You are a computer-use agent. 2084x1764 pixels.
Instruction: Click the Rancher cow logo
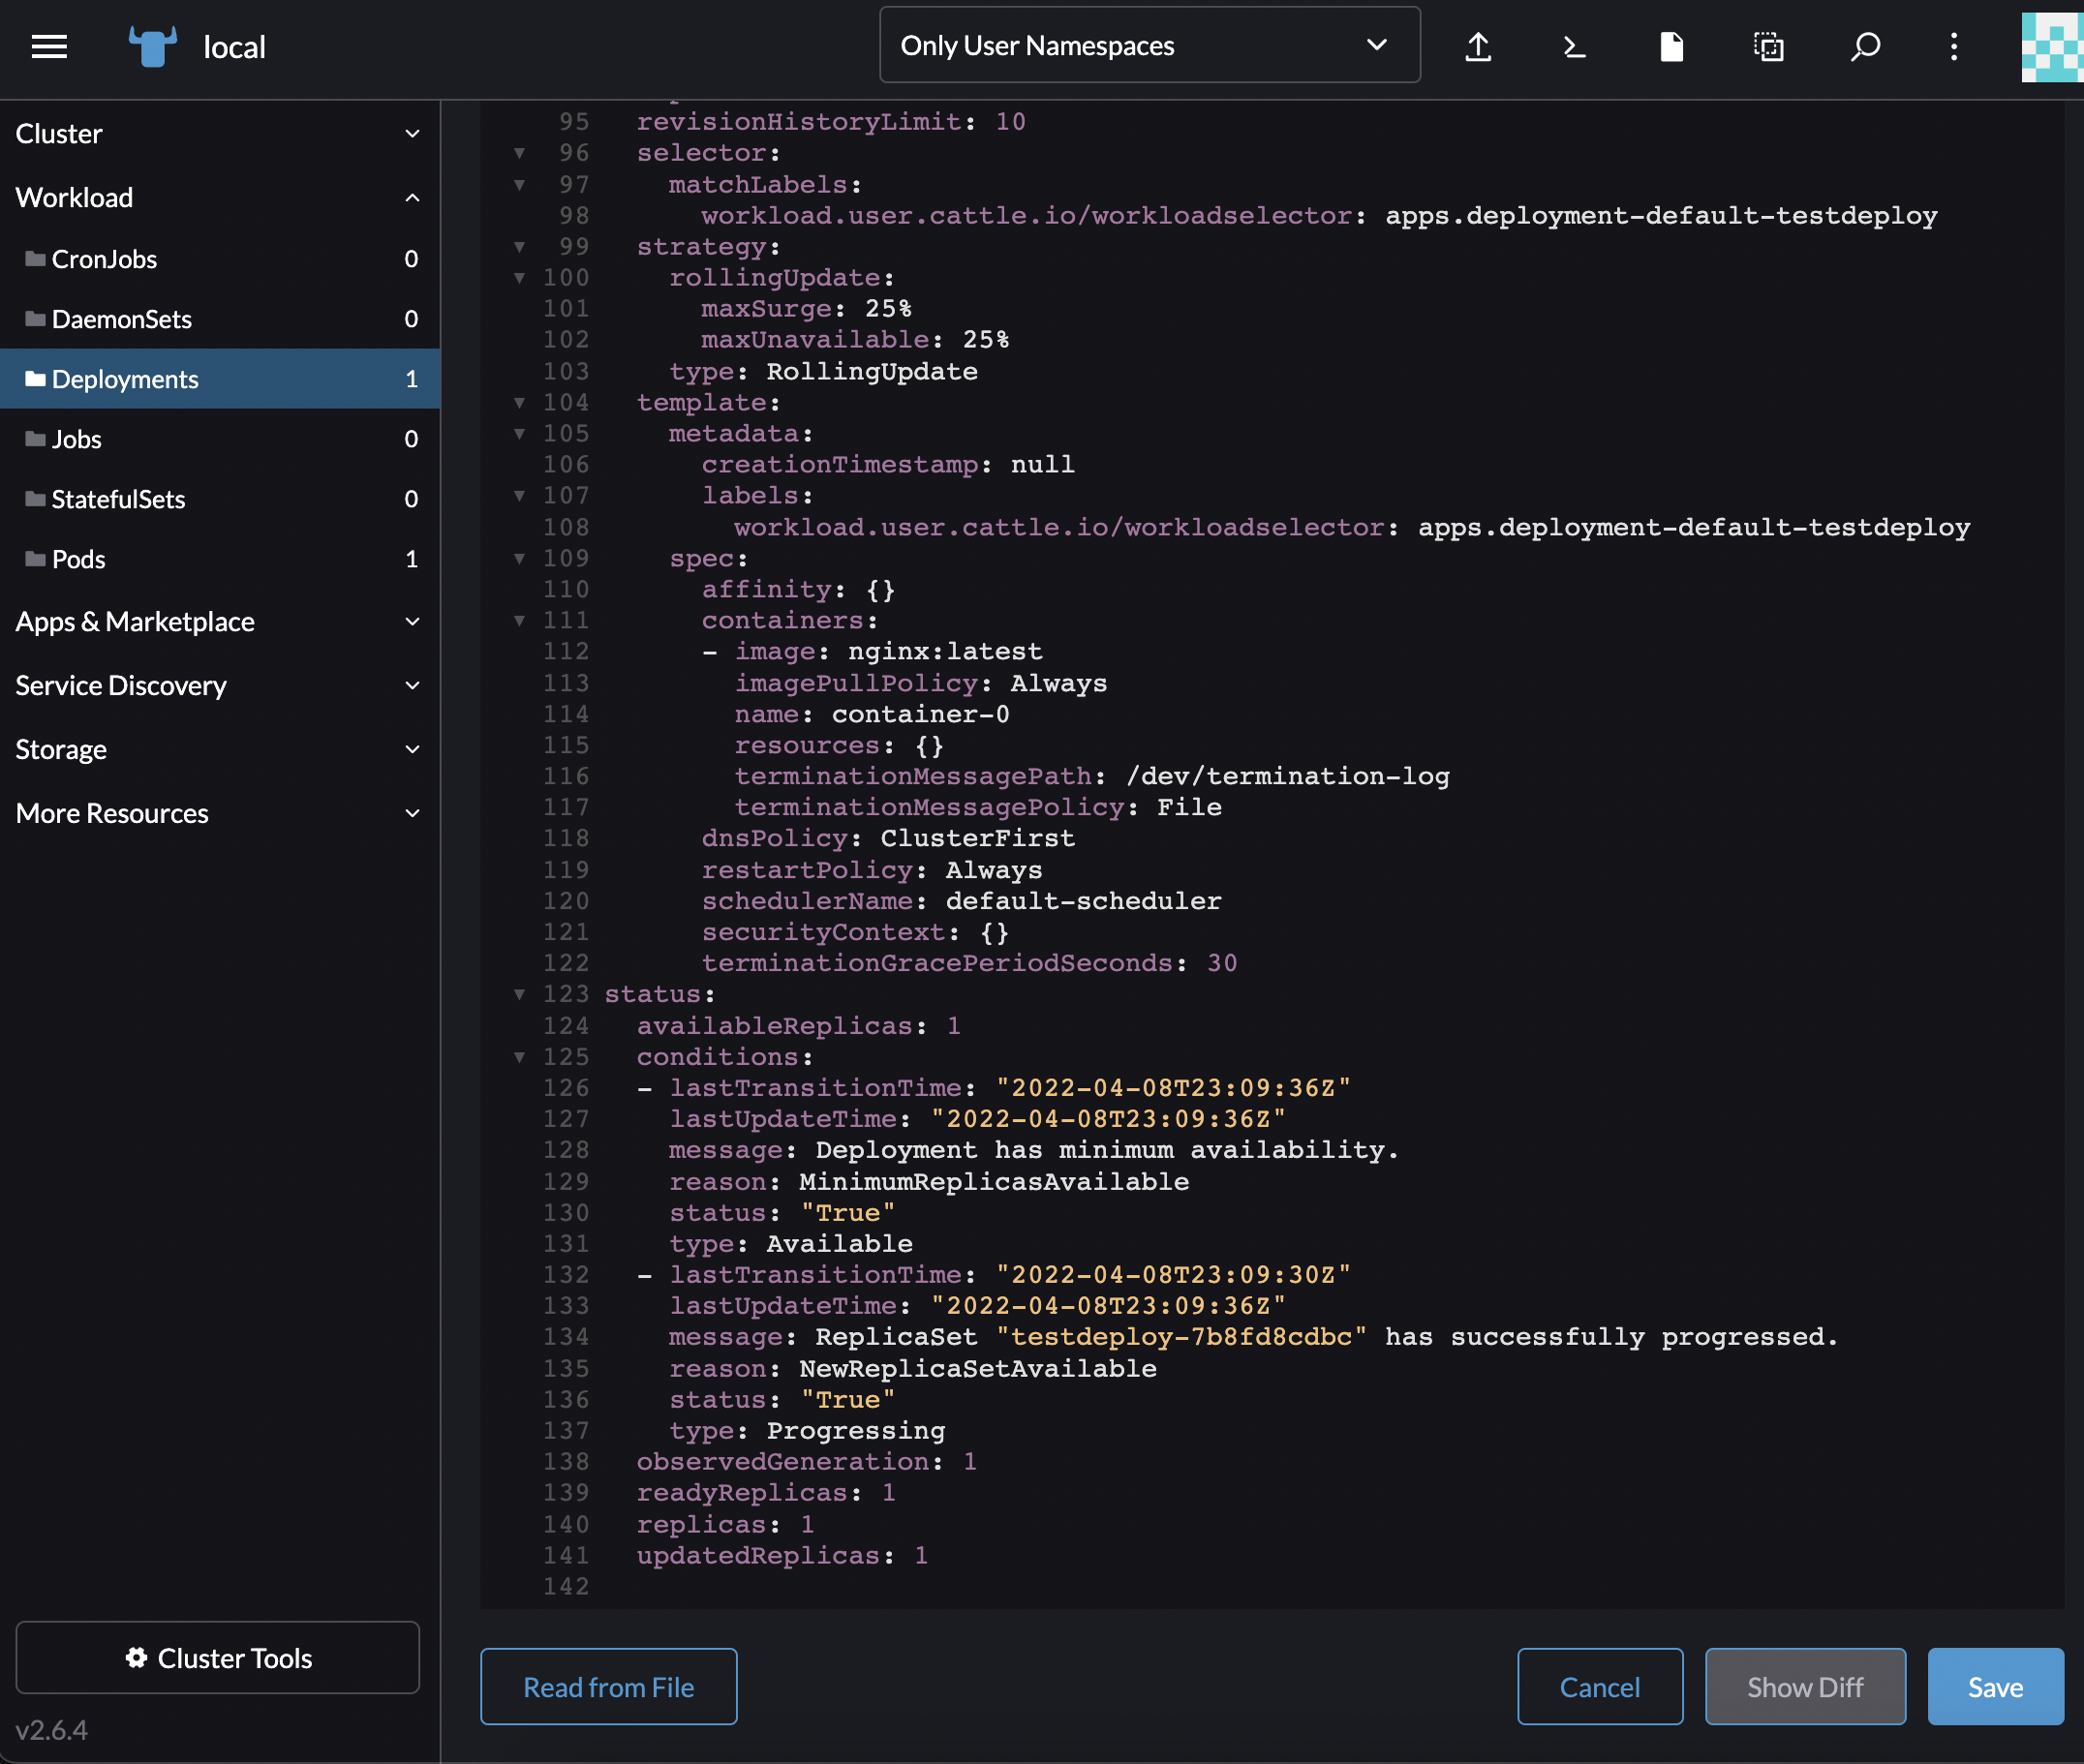pyautogui.click(x=151, y=46)
